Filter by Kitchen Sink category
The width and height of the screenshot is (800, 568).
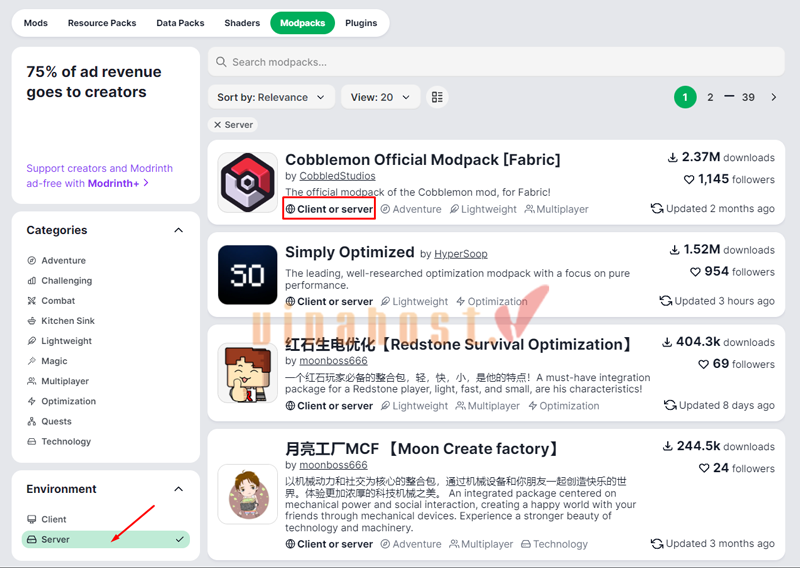point(61,321)
